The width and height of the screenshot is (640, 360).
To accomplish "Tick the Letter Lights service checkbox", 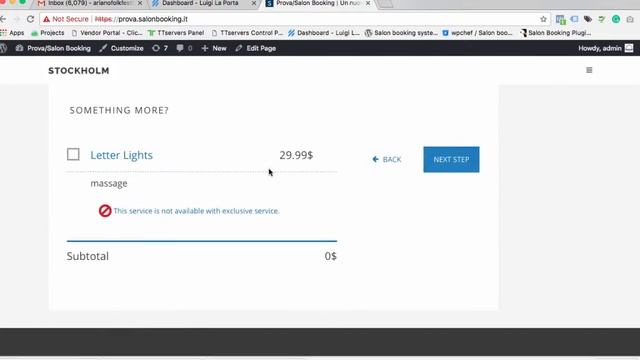I will pyautogui.click(x=73, y=154).
